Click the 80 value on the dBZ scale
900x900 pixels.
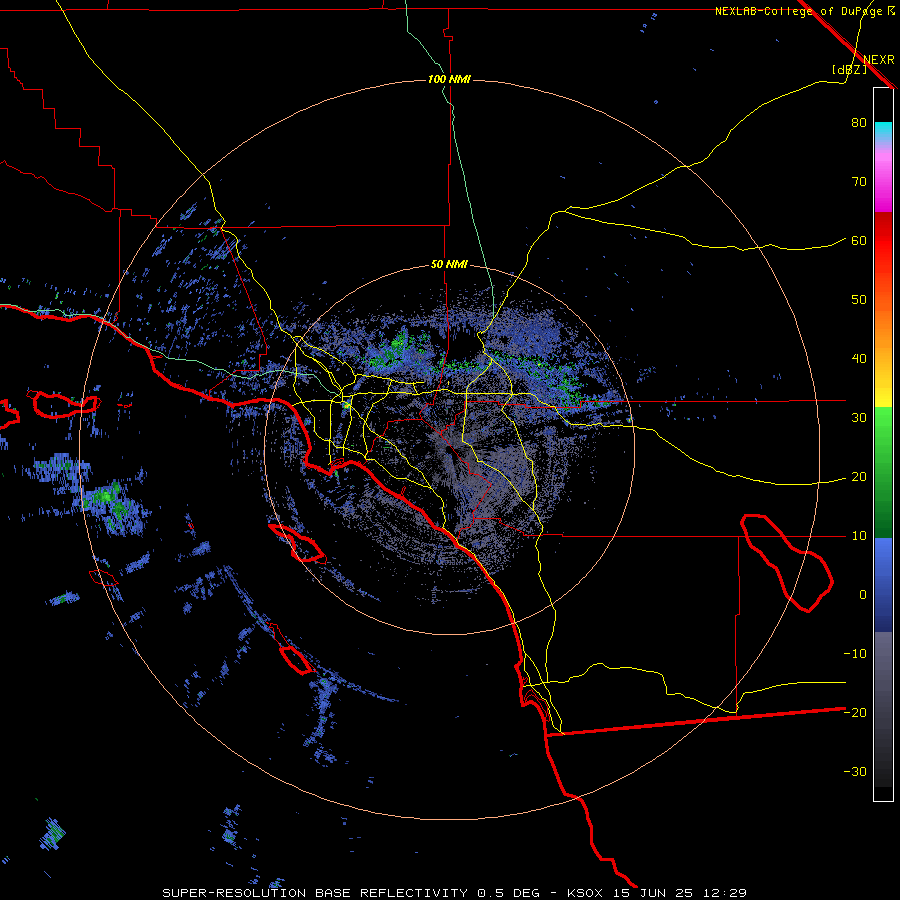point(859,123)
